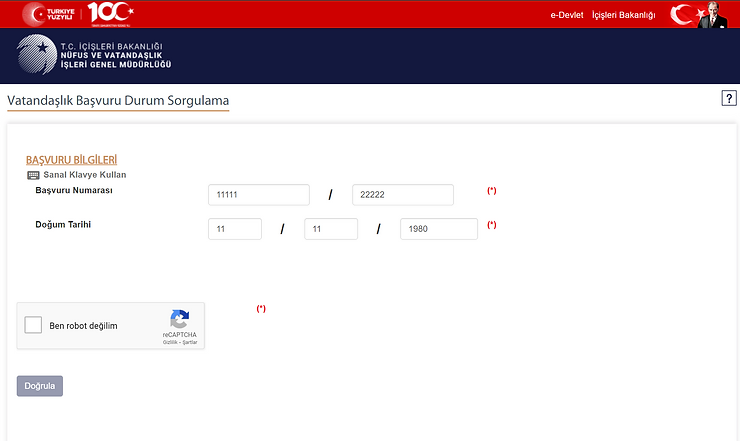Open the reCAPTCHA Şartlar link

point(190,342)
